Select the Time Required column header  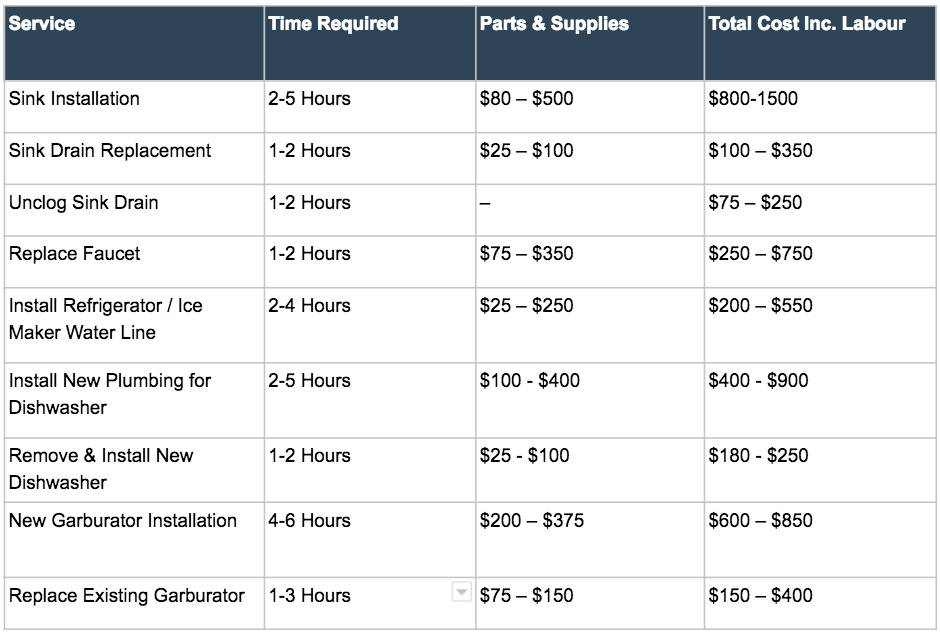(x=370, y=43)
